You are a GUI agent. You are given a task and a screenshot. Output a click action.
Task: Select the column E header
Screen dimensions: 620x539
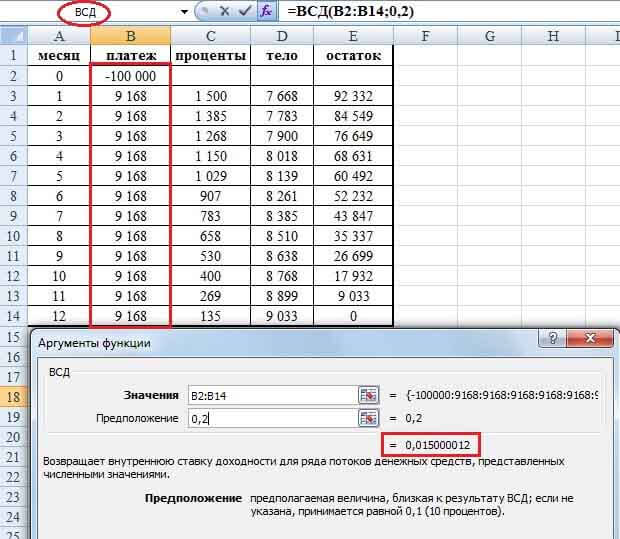(353, 36)
